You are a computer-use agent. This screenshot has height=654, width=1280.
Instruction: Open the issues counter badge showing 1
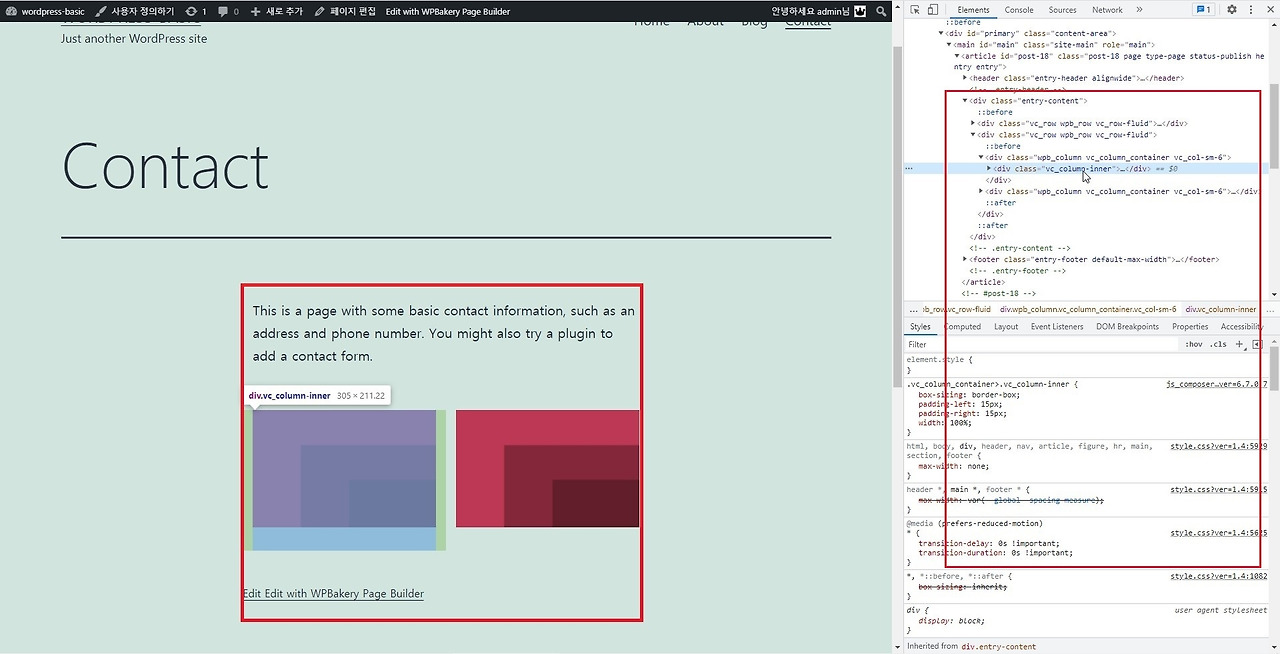1203,10
